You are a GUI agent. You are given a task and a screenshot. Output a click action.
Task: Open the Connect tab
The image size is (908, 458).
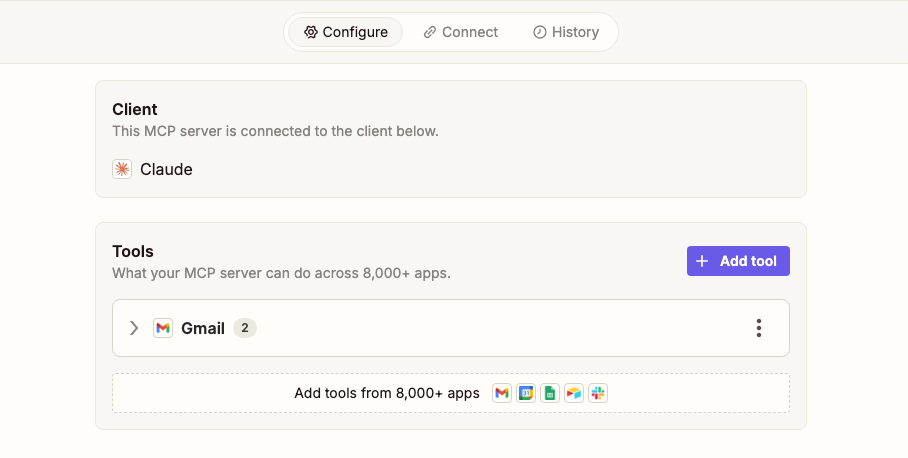[x=460, y=32]
